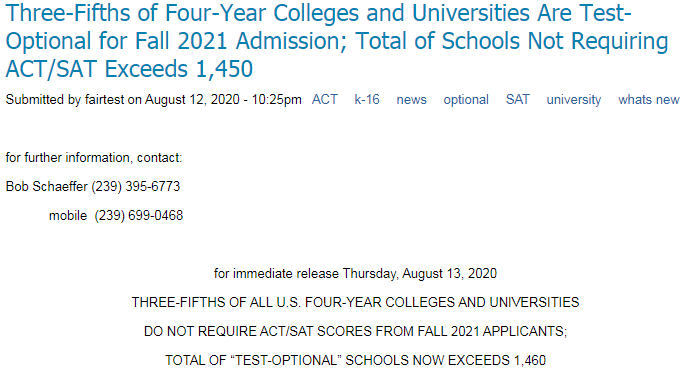Click the 'for further information, contact:' line

pyautogui.click(x=94, y=157)
